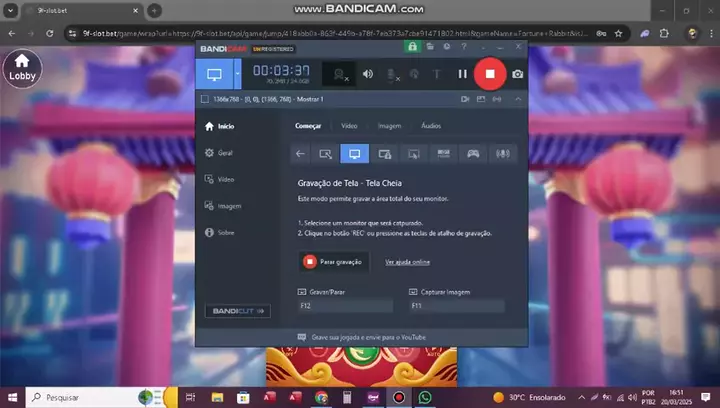
Task: Click the Parar gravação button
Action: point(334,262)
